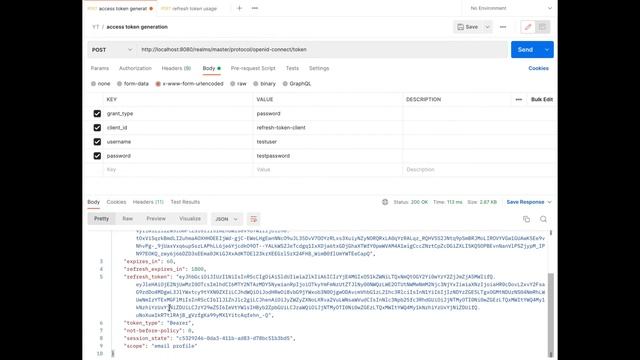Click Save Response

pos(525,202)
